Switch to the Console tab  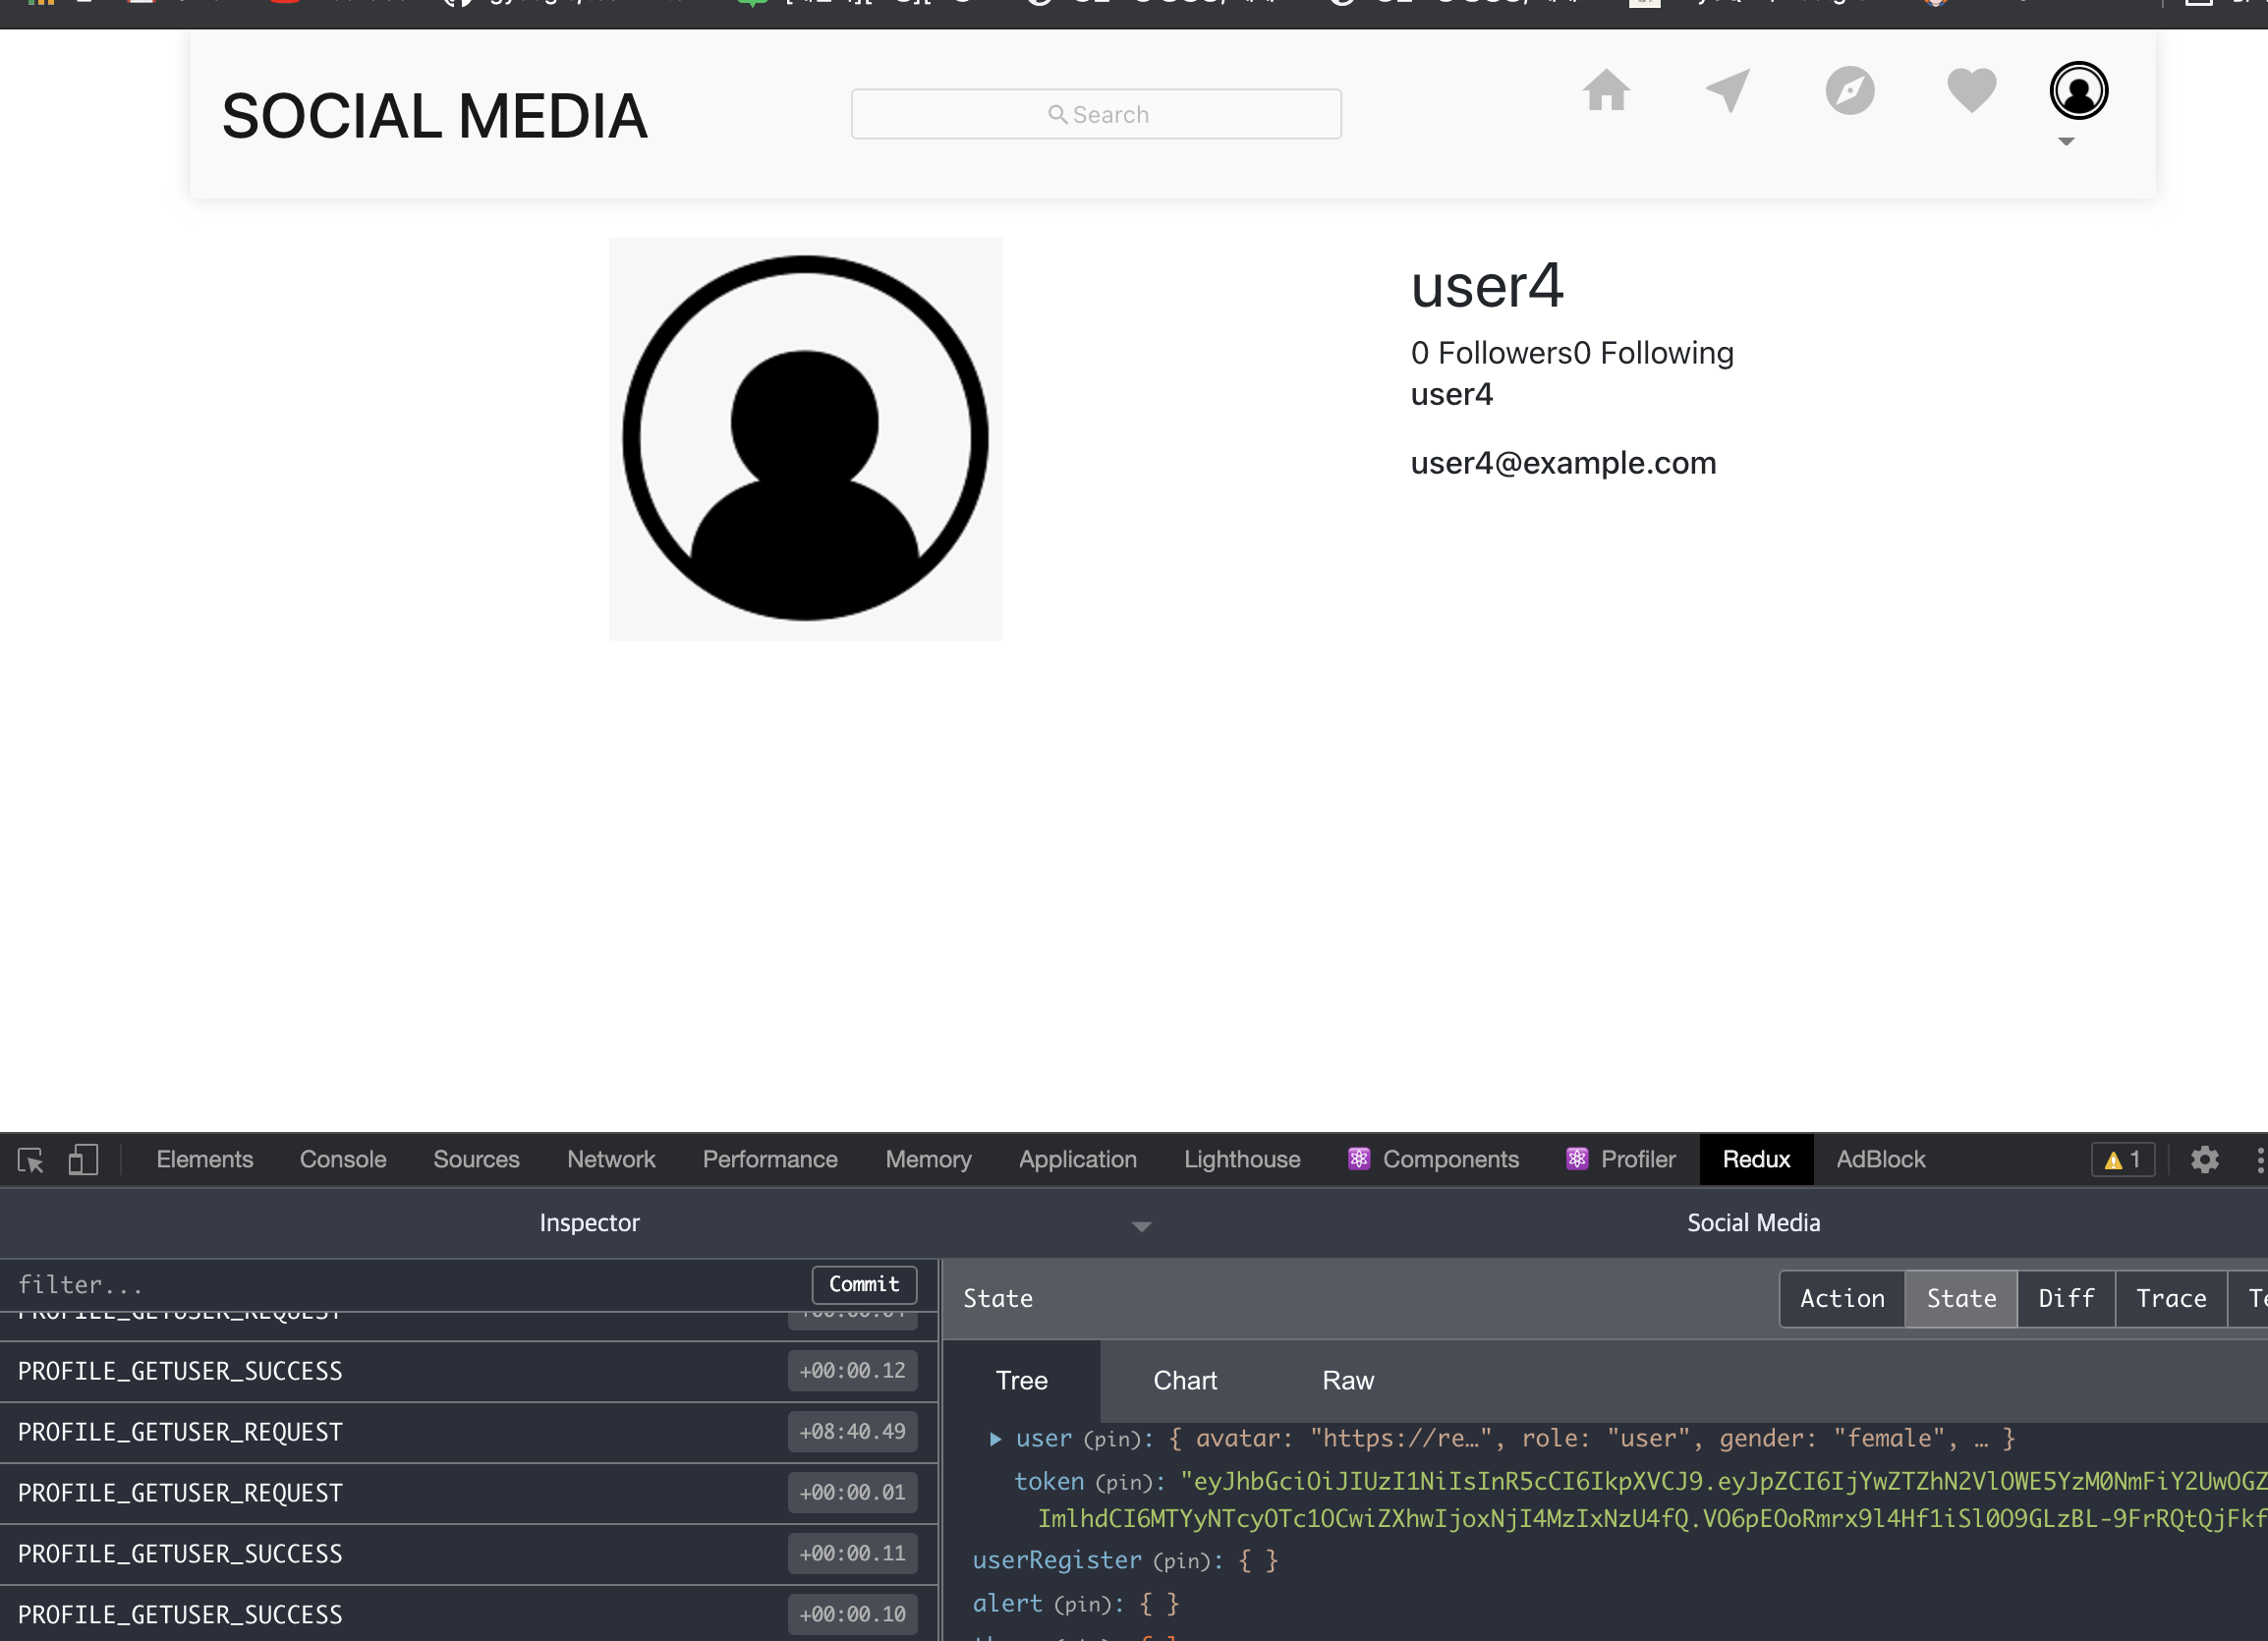pyautogui.click(x=342, y=1160)
